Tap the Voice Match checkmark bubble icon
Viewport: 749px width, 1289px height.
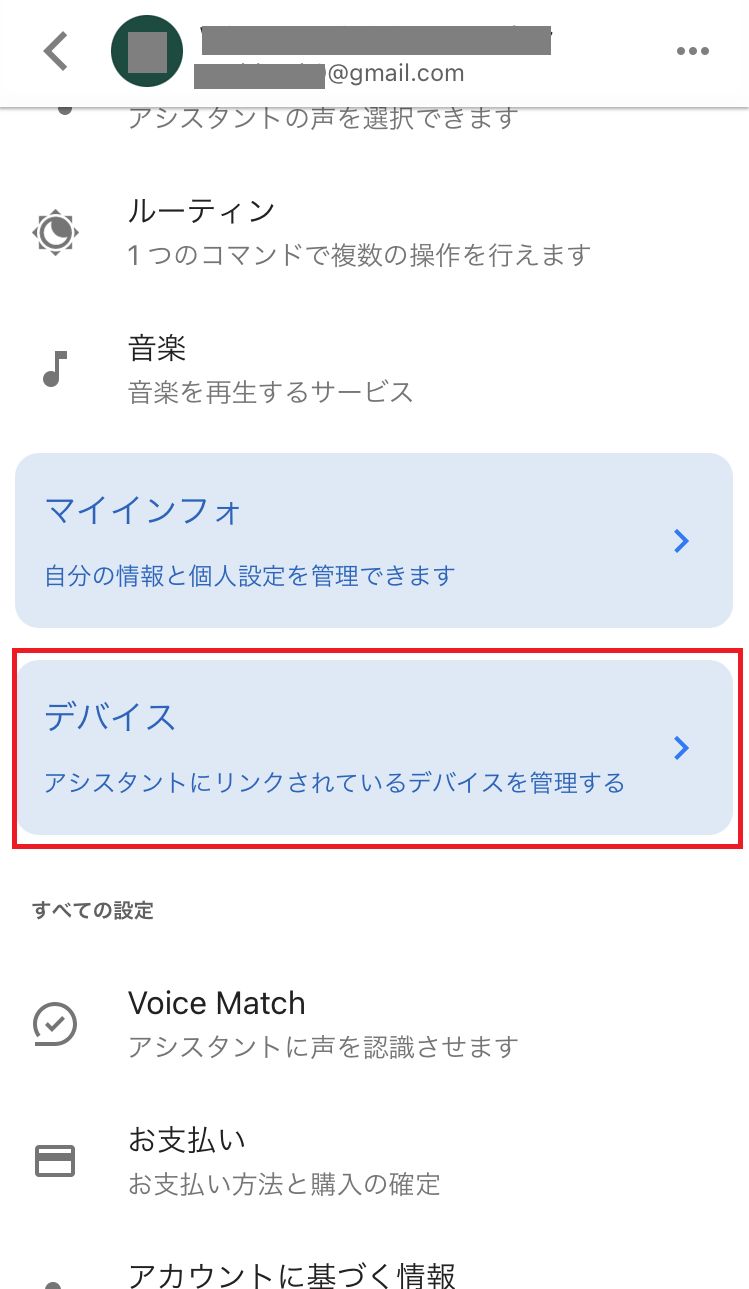click(x=56, y=1023)
